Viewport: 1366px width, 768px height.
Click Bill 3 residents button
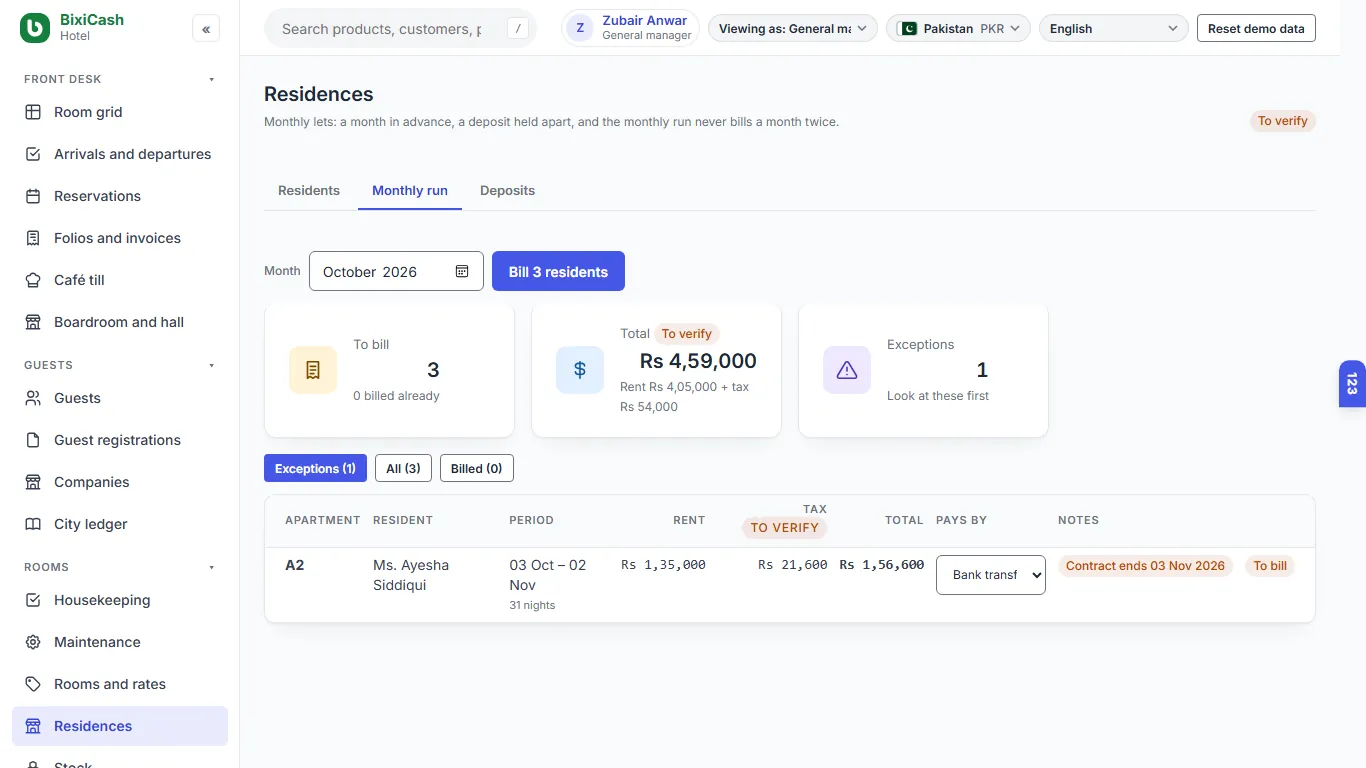(x=558, y=271)
